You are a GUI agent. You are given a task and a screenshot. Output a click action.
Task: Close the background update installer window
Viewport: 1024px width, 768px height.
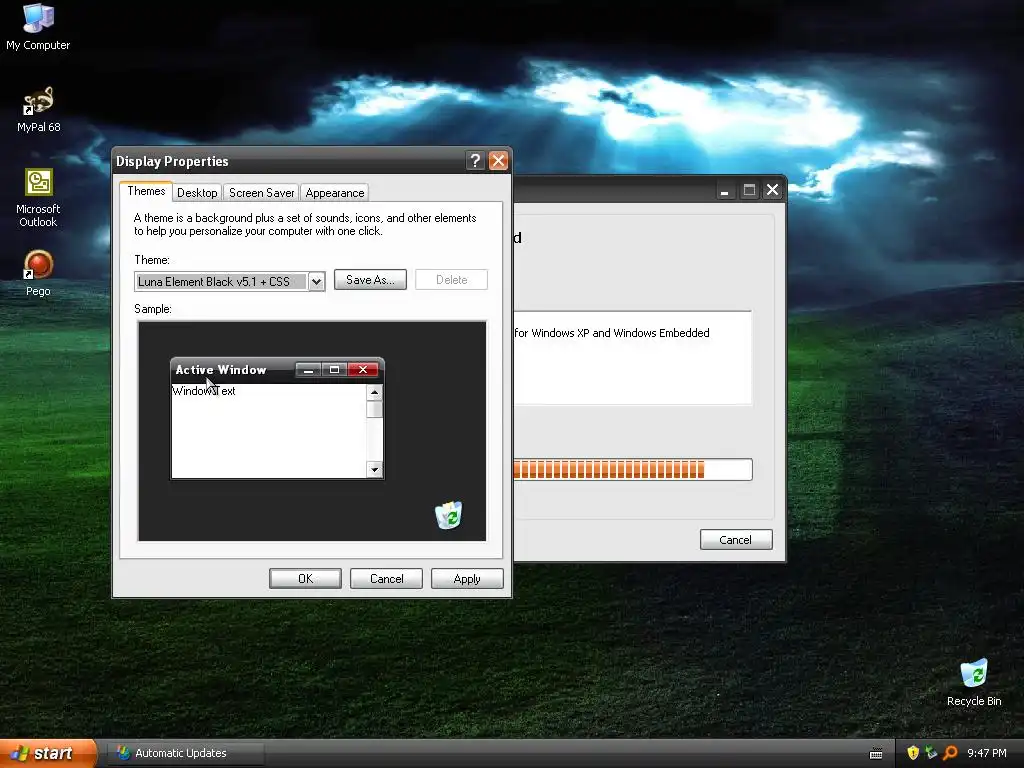pyautogui.click(x=773, y=191)
